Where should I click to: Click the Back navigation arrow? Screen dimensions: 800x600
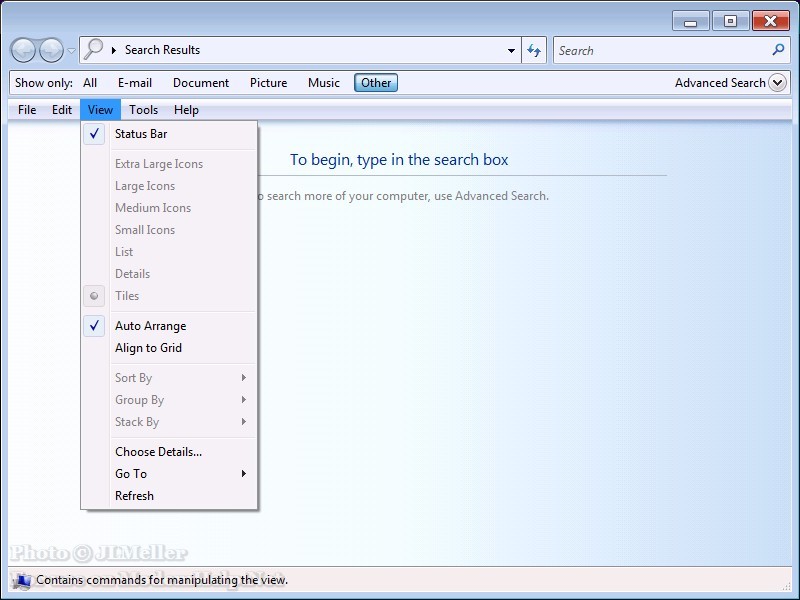tap(23, 50)
